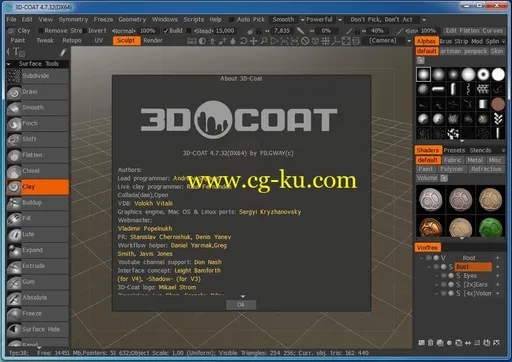The width and height of the screenshot is (512, 362).
Task: Hide the [2x]Ears layer
Action: pyautogui.click(x=444, y=284)
